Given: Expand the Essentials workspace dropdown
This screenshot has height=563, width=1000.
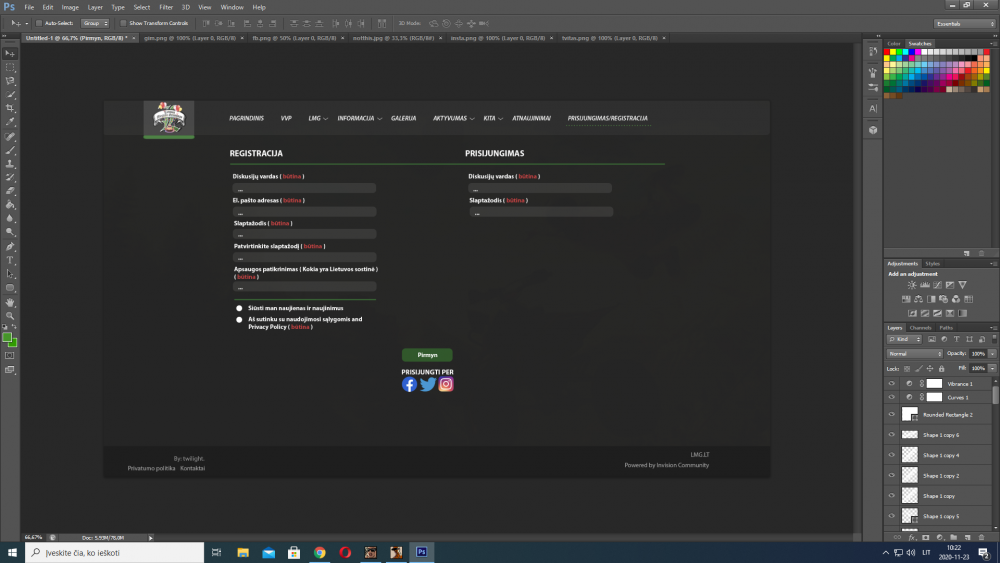Looking at the screenshot, I should tap(963, 22).
